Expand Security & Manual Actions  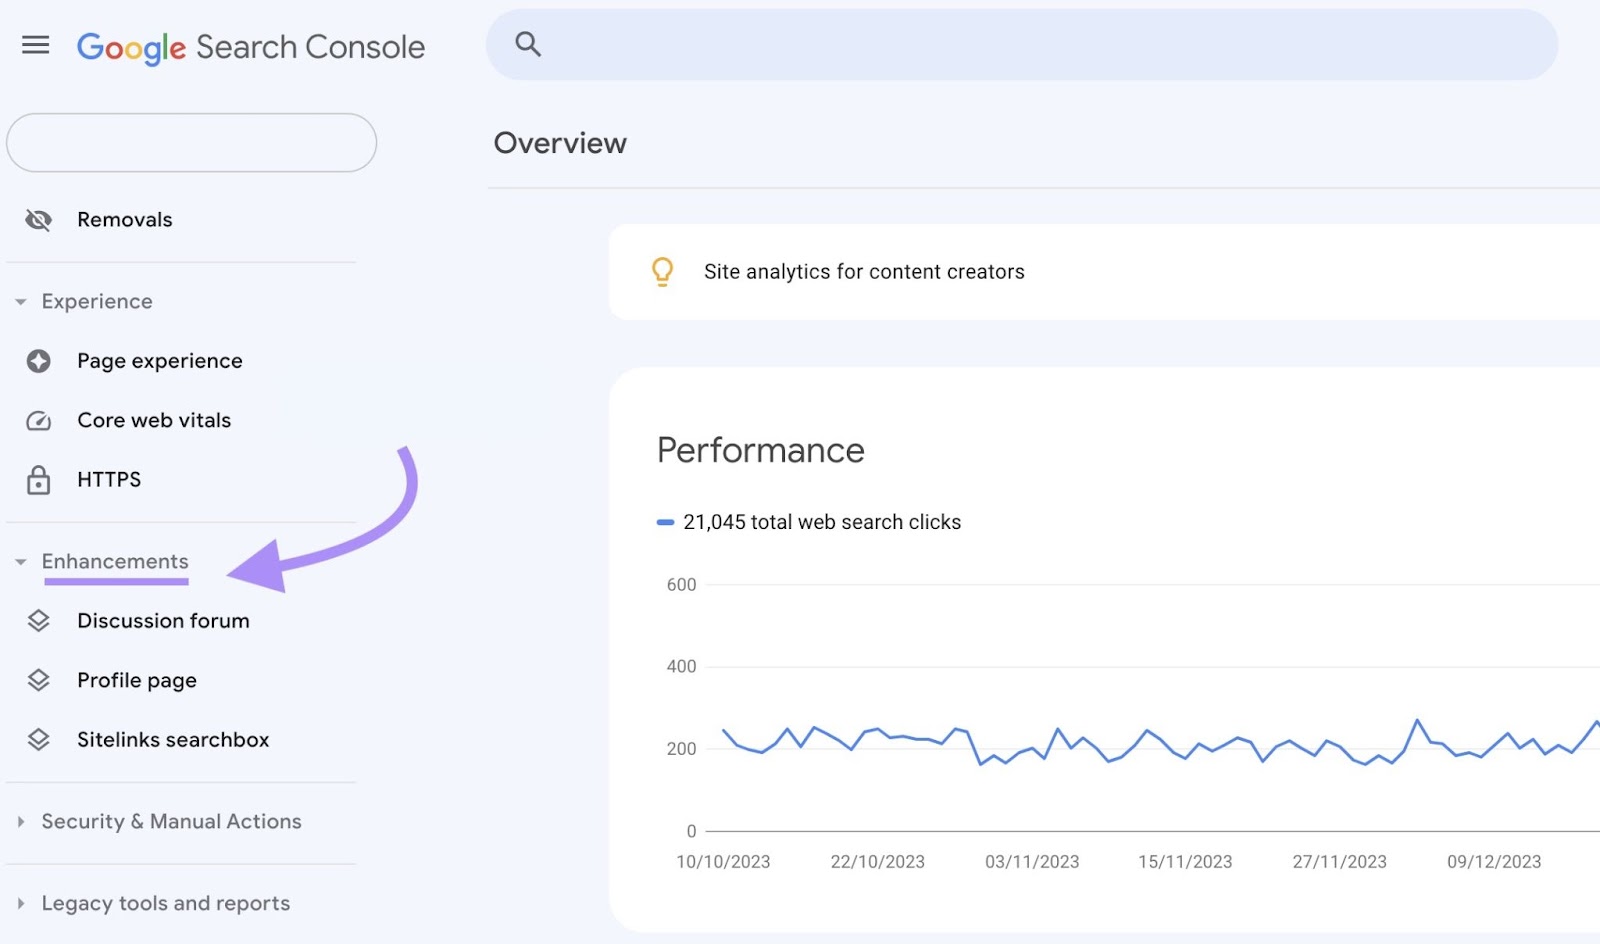pyautogui.click(x=20, y=821)
